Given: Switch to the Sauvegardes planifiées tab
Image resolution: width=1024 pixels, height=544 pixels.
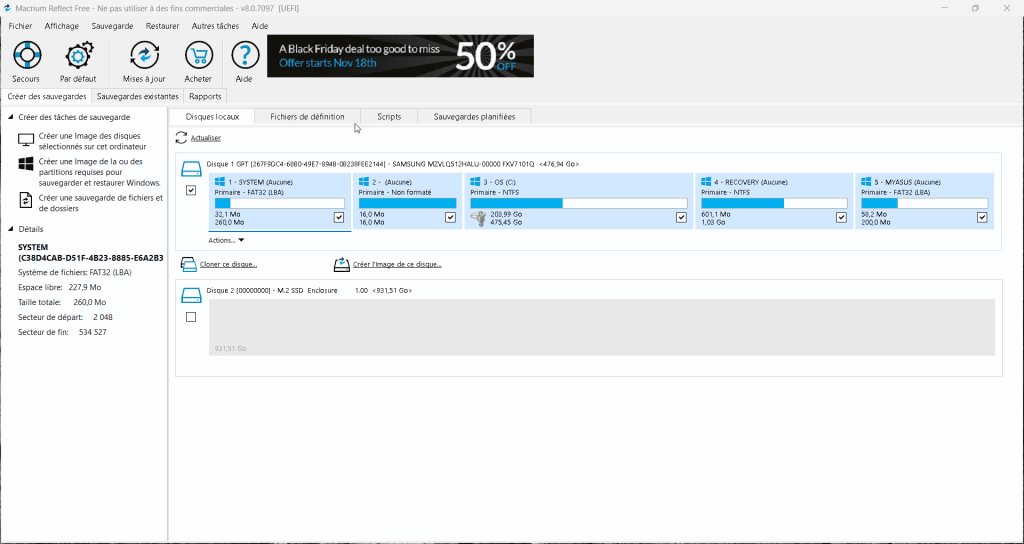Looking at the screenshot, I should point(474,117).
